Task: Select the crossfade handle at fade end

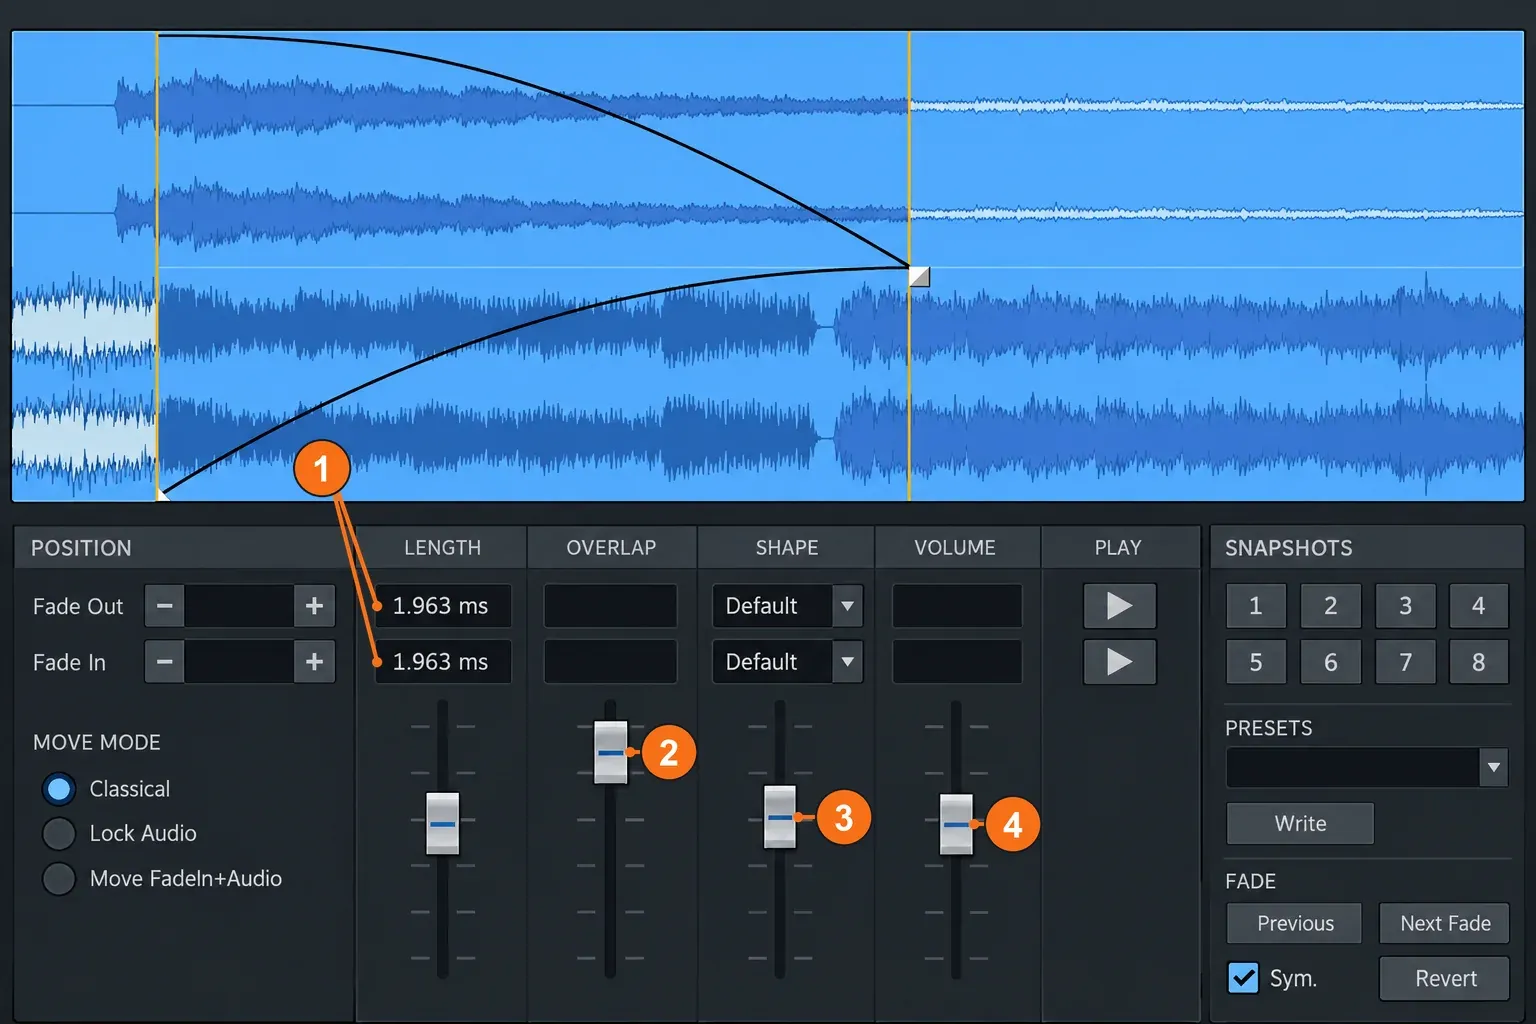Action: tap(919, 276)
